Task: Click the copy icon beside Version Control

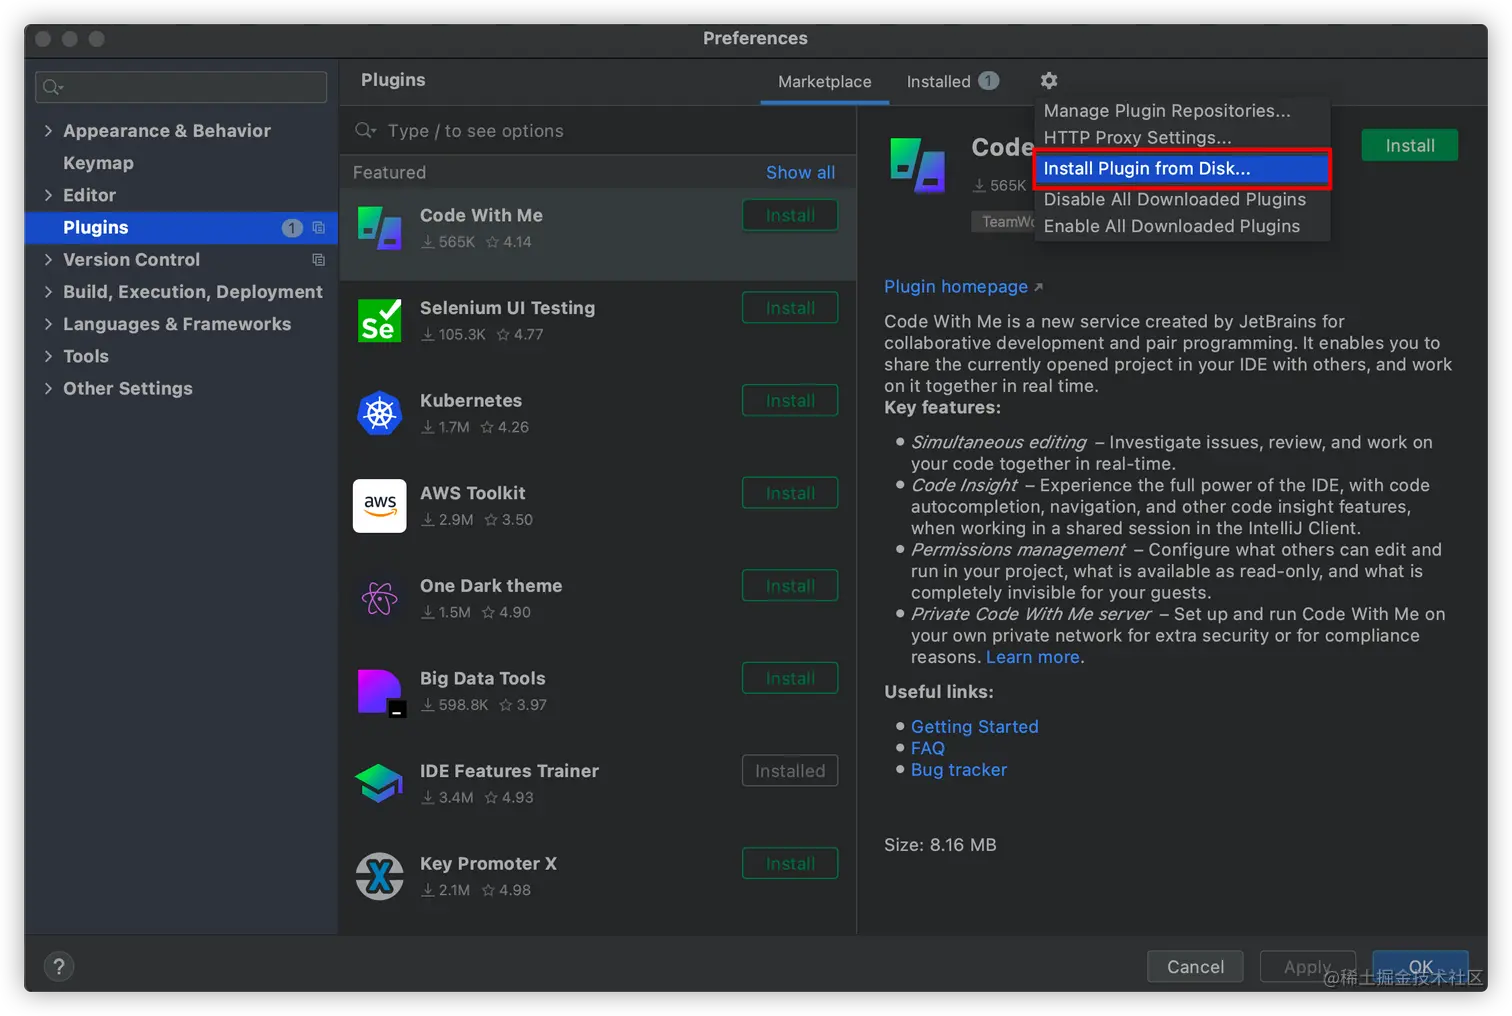Action: click(x=318, y=260)
